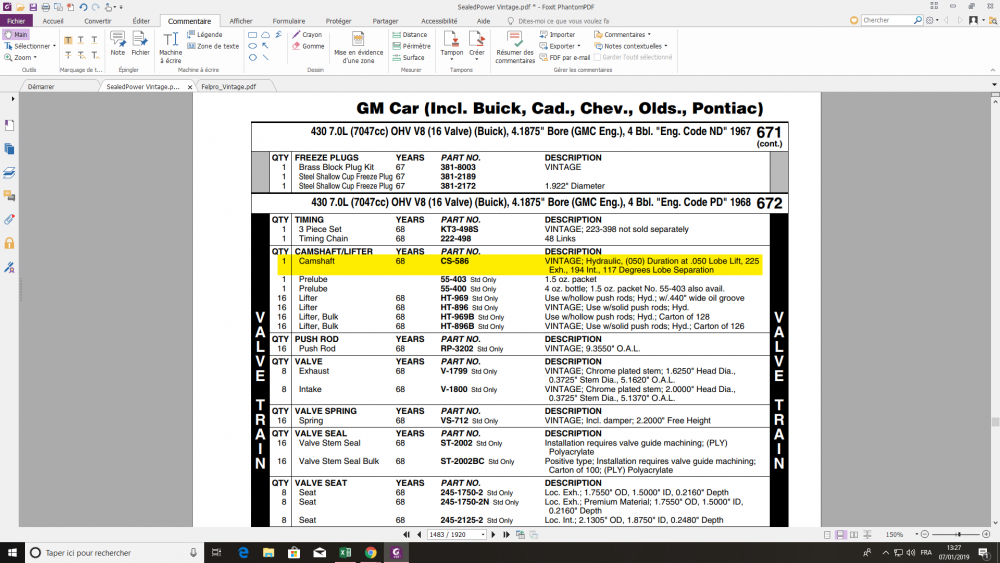Toggle Garder l'outil sélectionné checkbox
Viewport: 1000px width, 563px height.
(598, 57)
